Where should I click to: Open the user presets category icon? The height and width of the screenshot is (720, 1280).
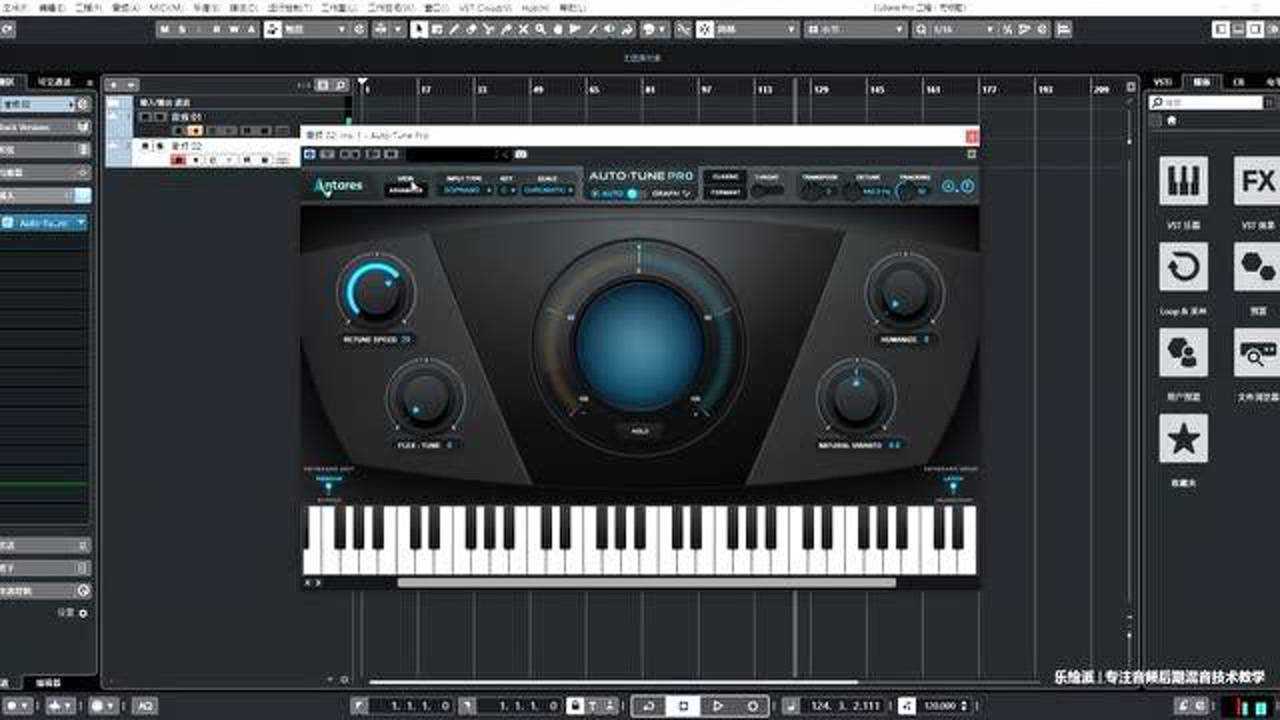1183,352
